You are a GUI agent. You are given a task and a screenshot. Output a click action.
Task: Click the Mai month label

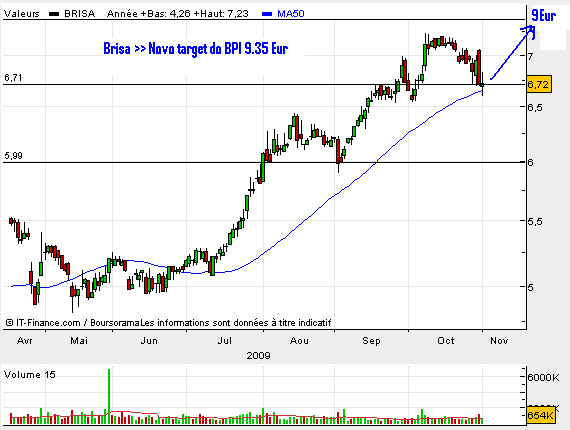[79, 341]
